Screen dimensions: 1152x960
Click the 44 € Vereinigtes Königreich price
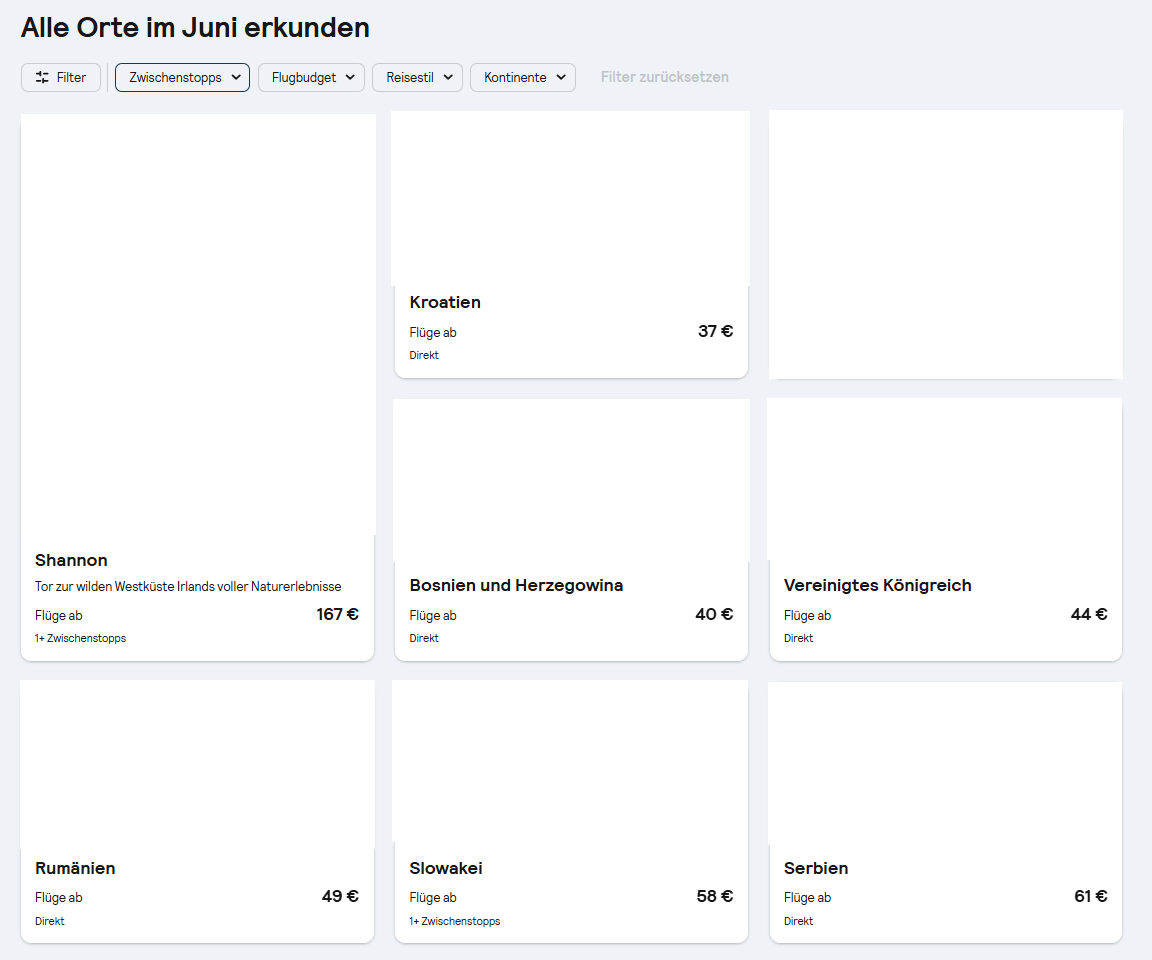point(1089,614)
